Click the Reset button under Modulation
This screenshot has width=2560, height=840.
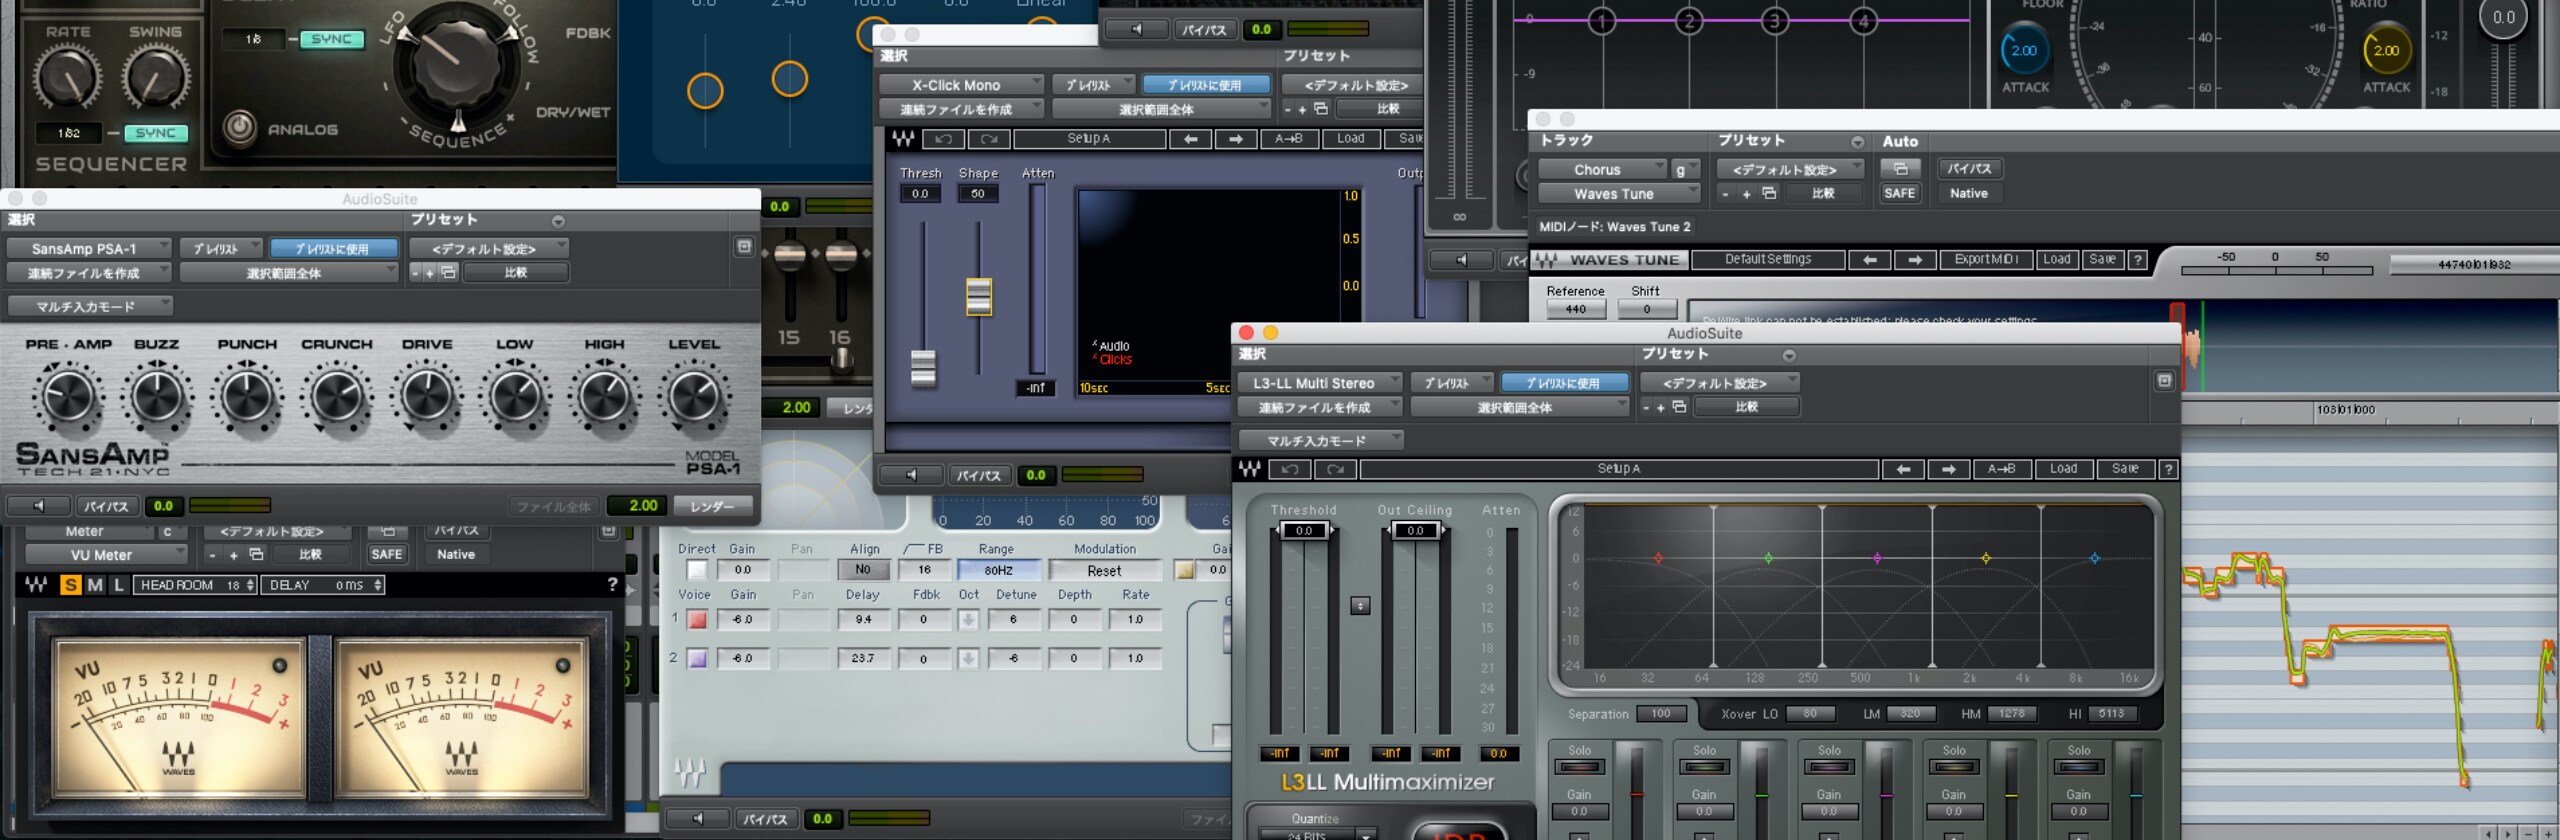[x=1104, y=571]
